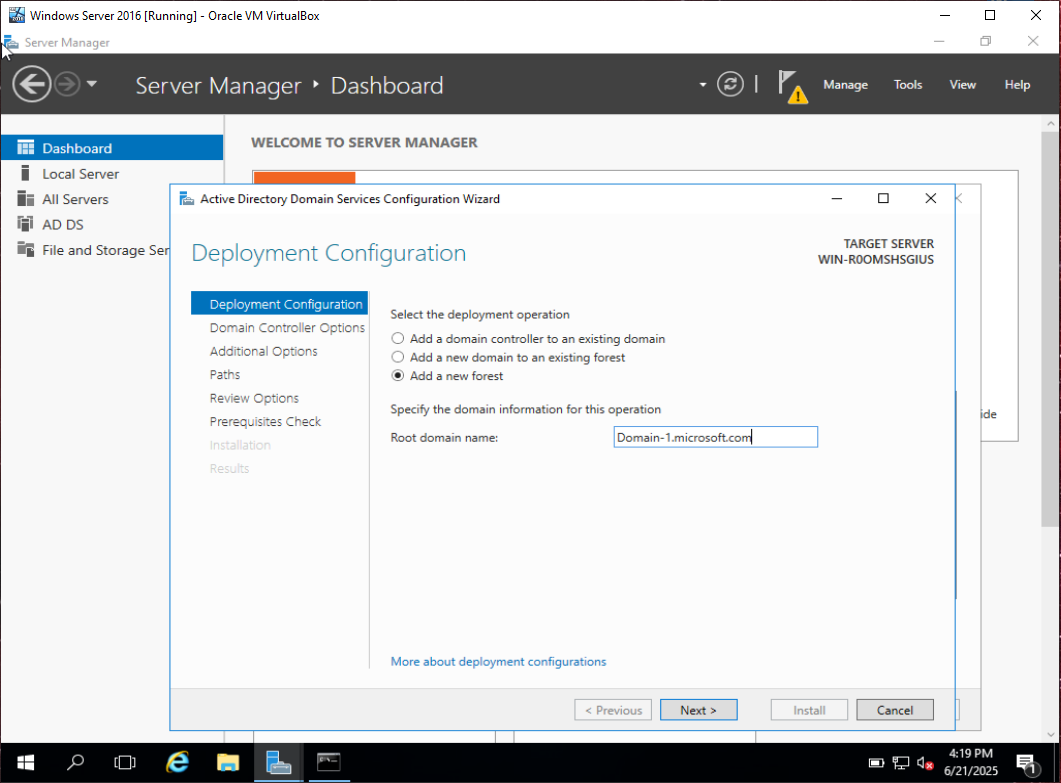Open the Tools menu
1061x783 pixels.
tap(907, 85)
